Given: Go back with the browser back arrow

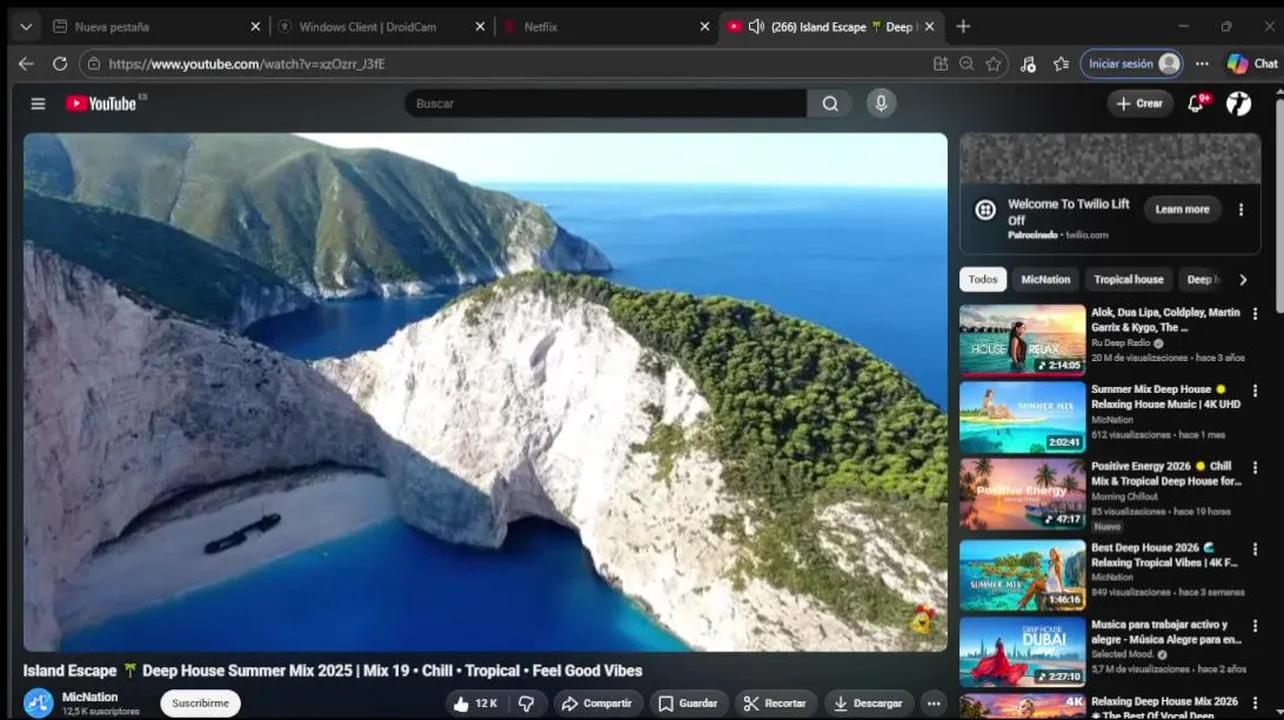Looking at the screenshot, I should point(26,64).
